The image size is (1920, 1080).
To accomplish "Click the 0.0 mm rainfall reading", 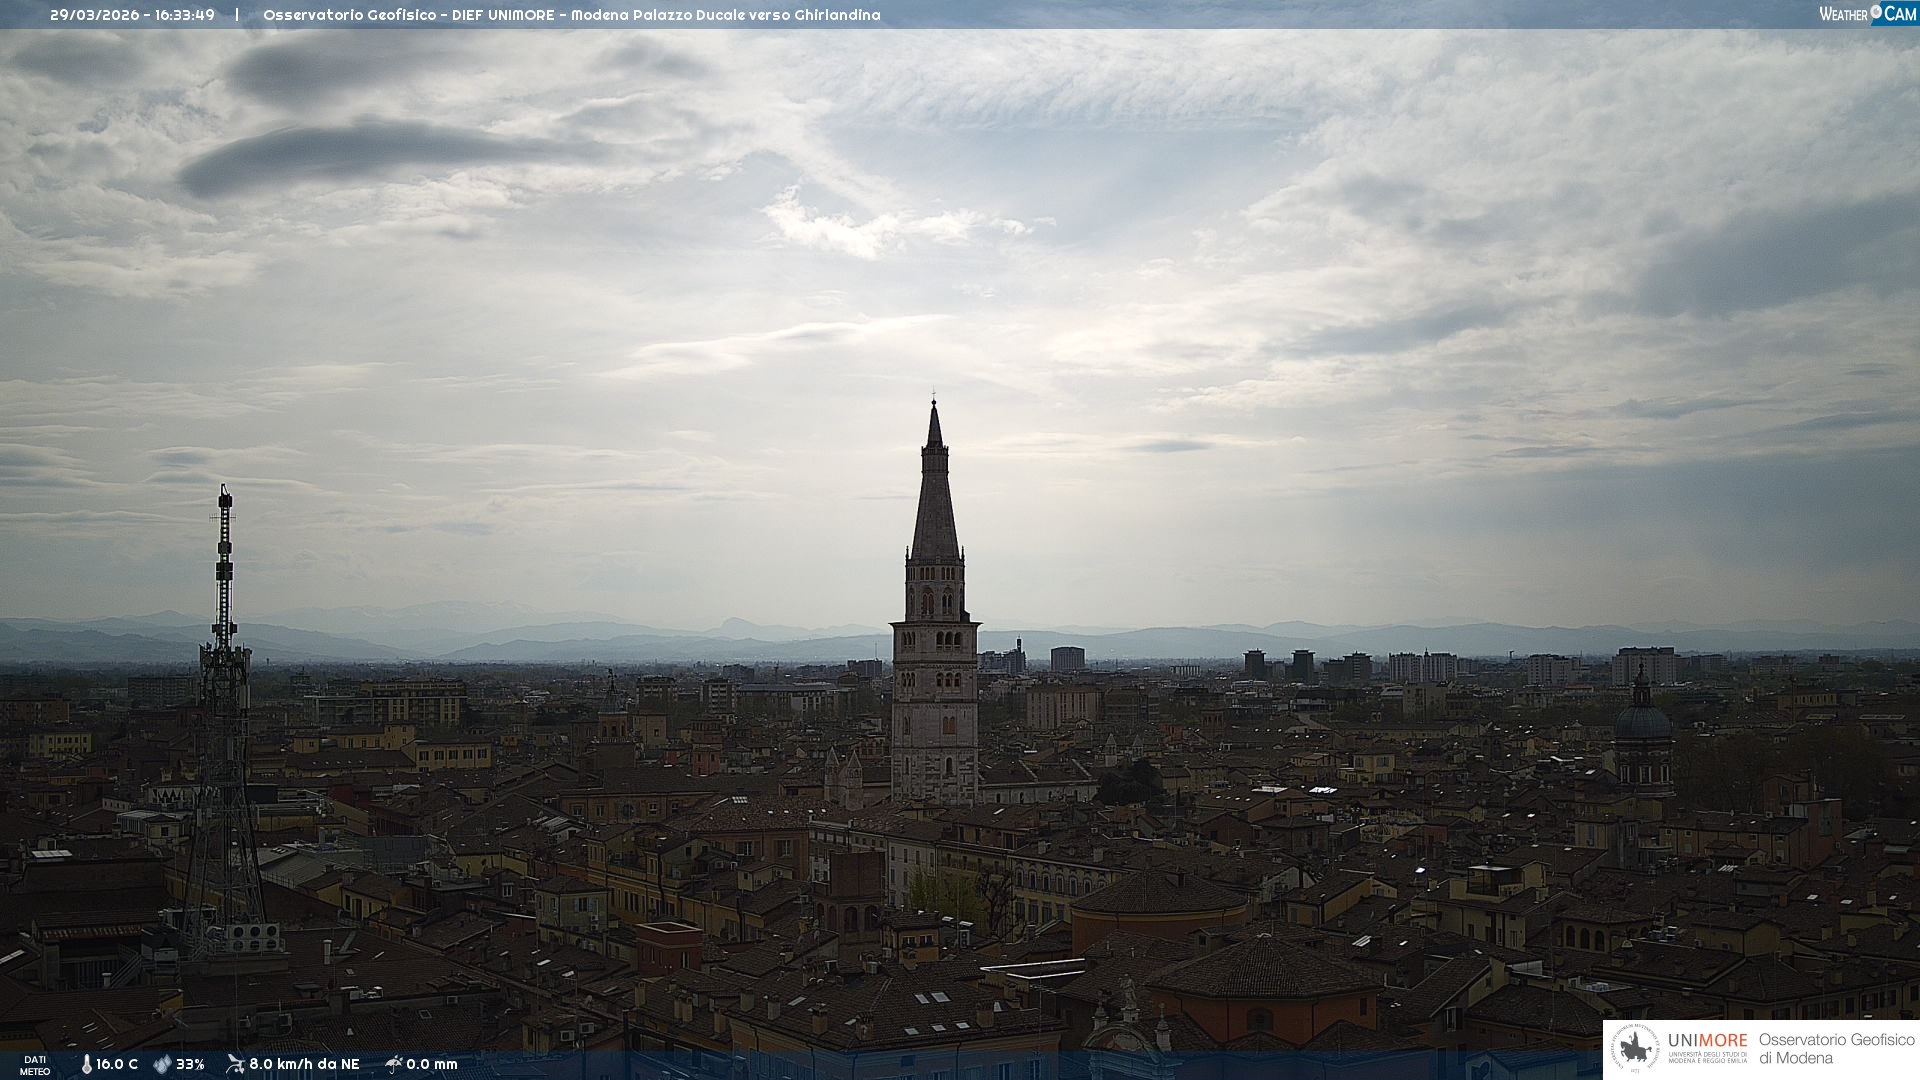I will tap(431, 1064).
